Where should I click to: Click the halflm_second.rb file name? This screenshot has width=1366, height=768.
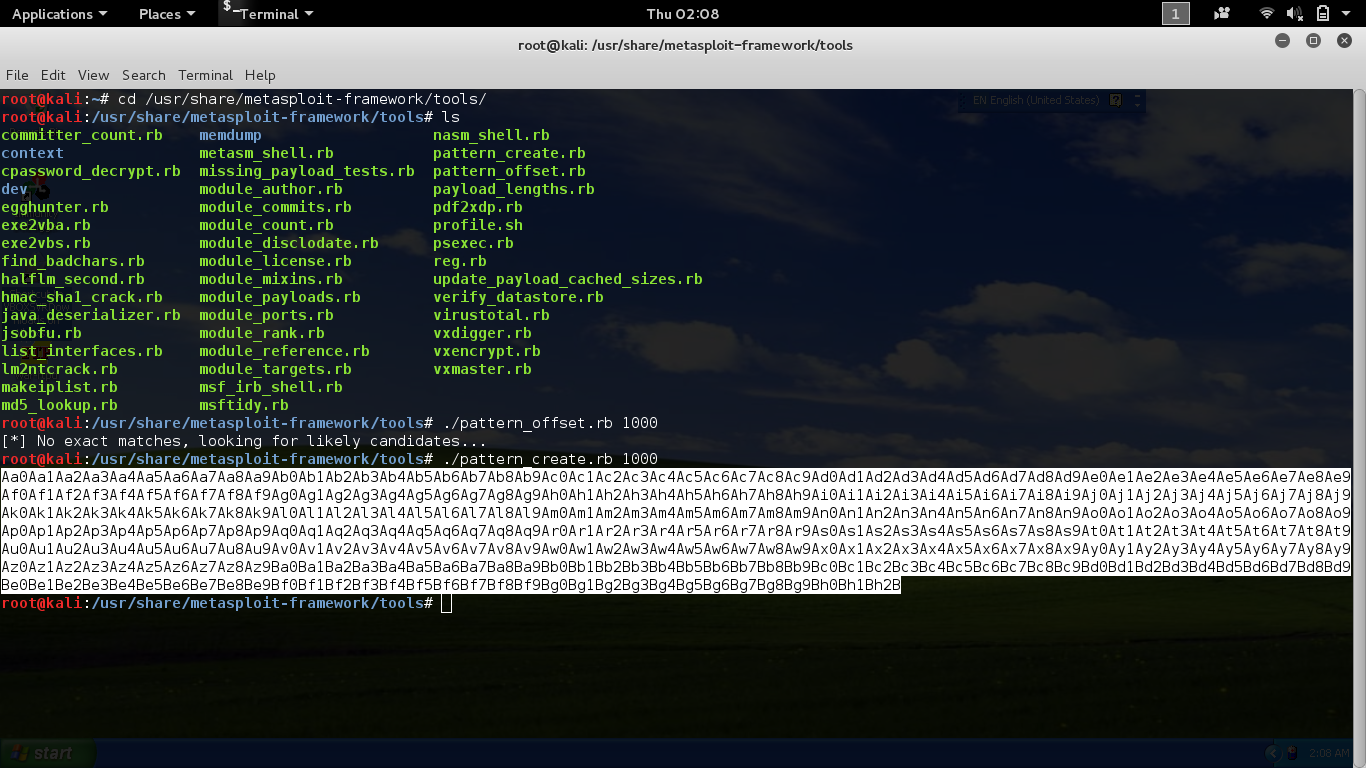click(x=73, y=279)
